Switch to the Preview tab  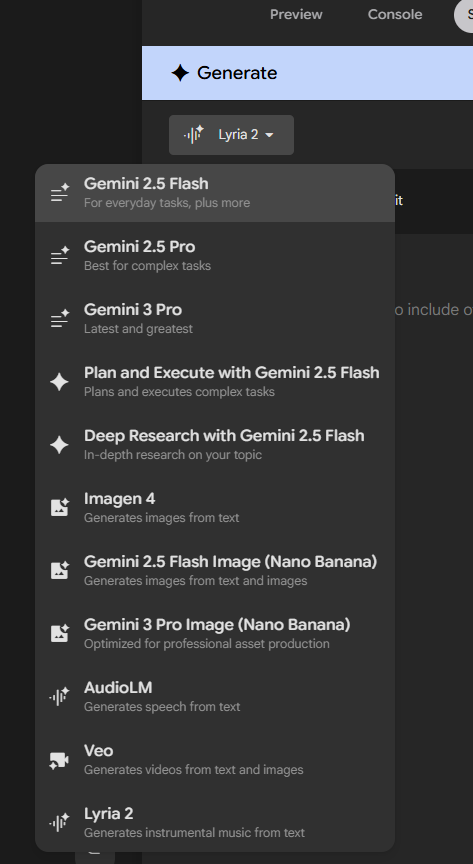coord(296,14)
